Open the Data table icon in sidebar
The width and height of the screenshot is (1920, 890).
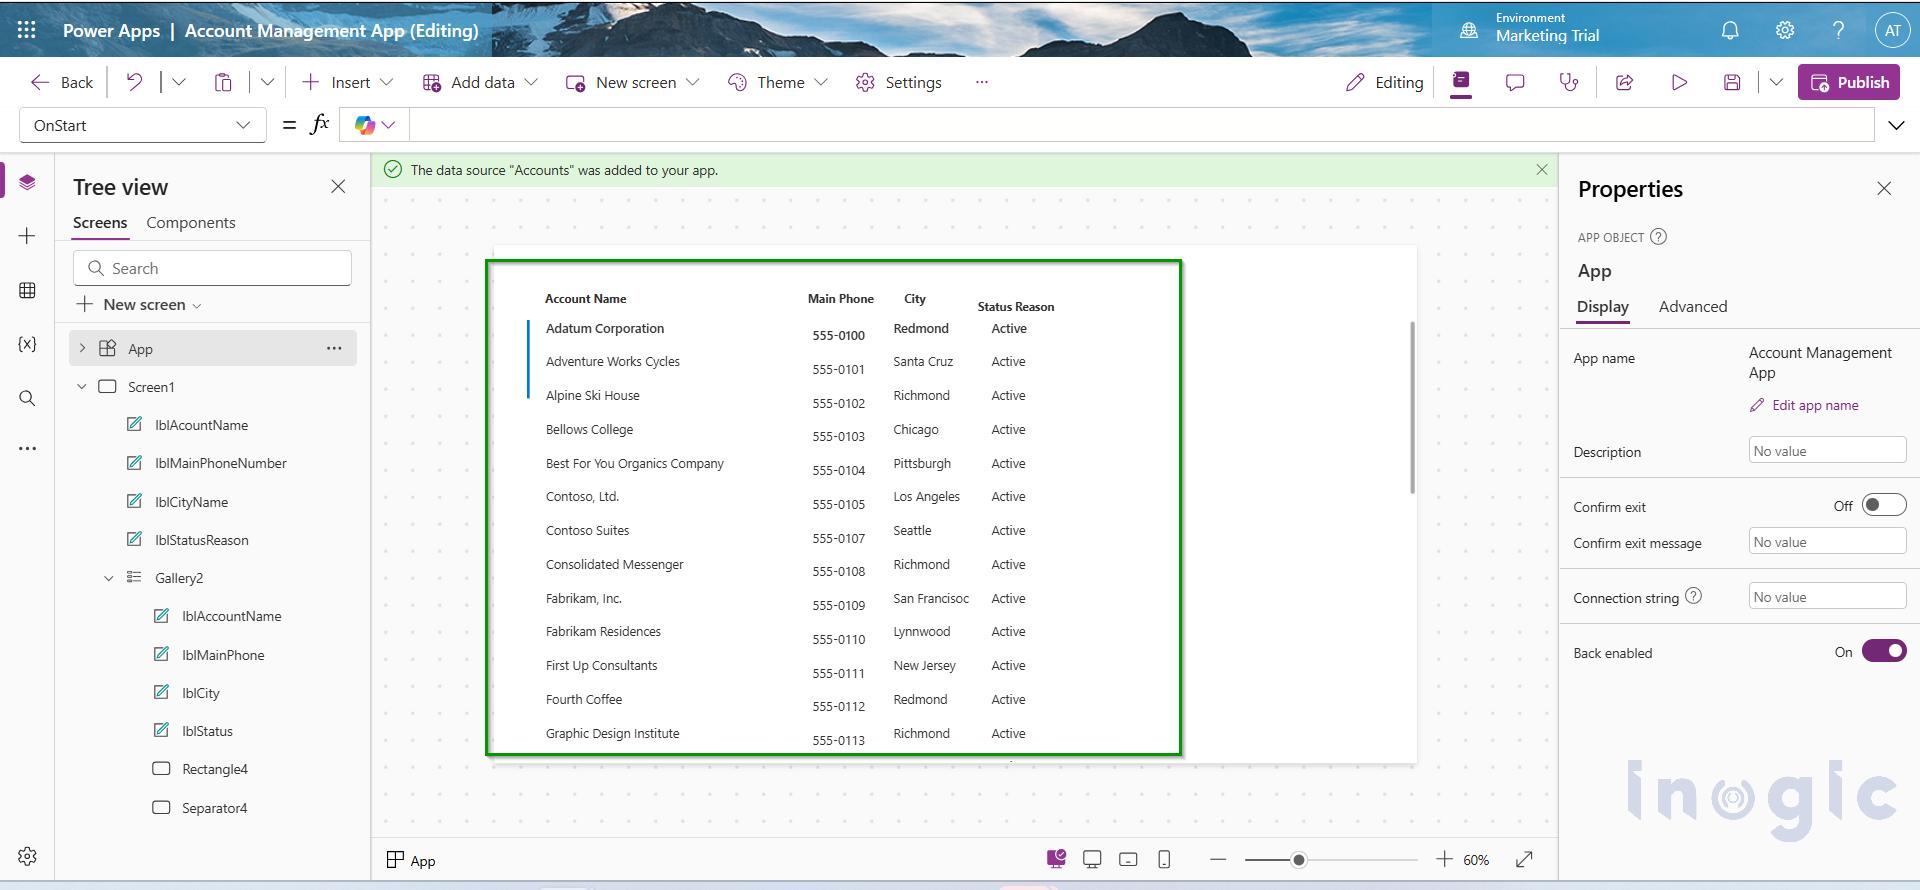point(27,290)
